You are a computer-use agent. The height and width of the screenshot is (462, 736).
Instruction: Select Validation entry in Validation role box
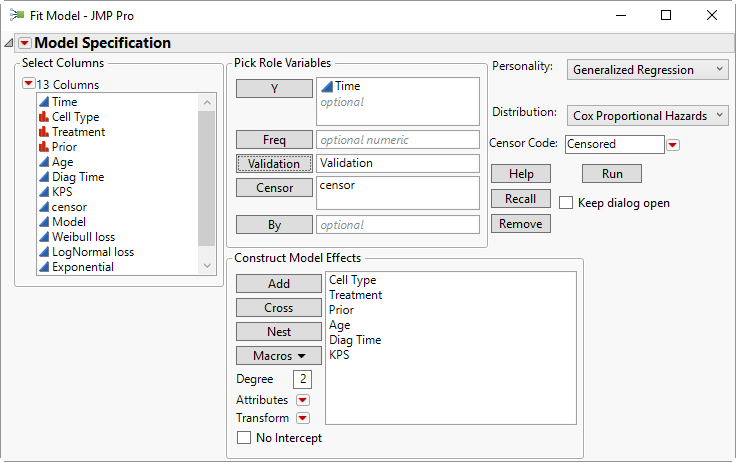point(346,163)
